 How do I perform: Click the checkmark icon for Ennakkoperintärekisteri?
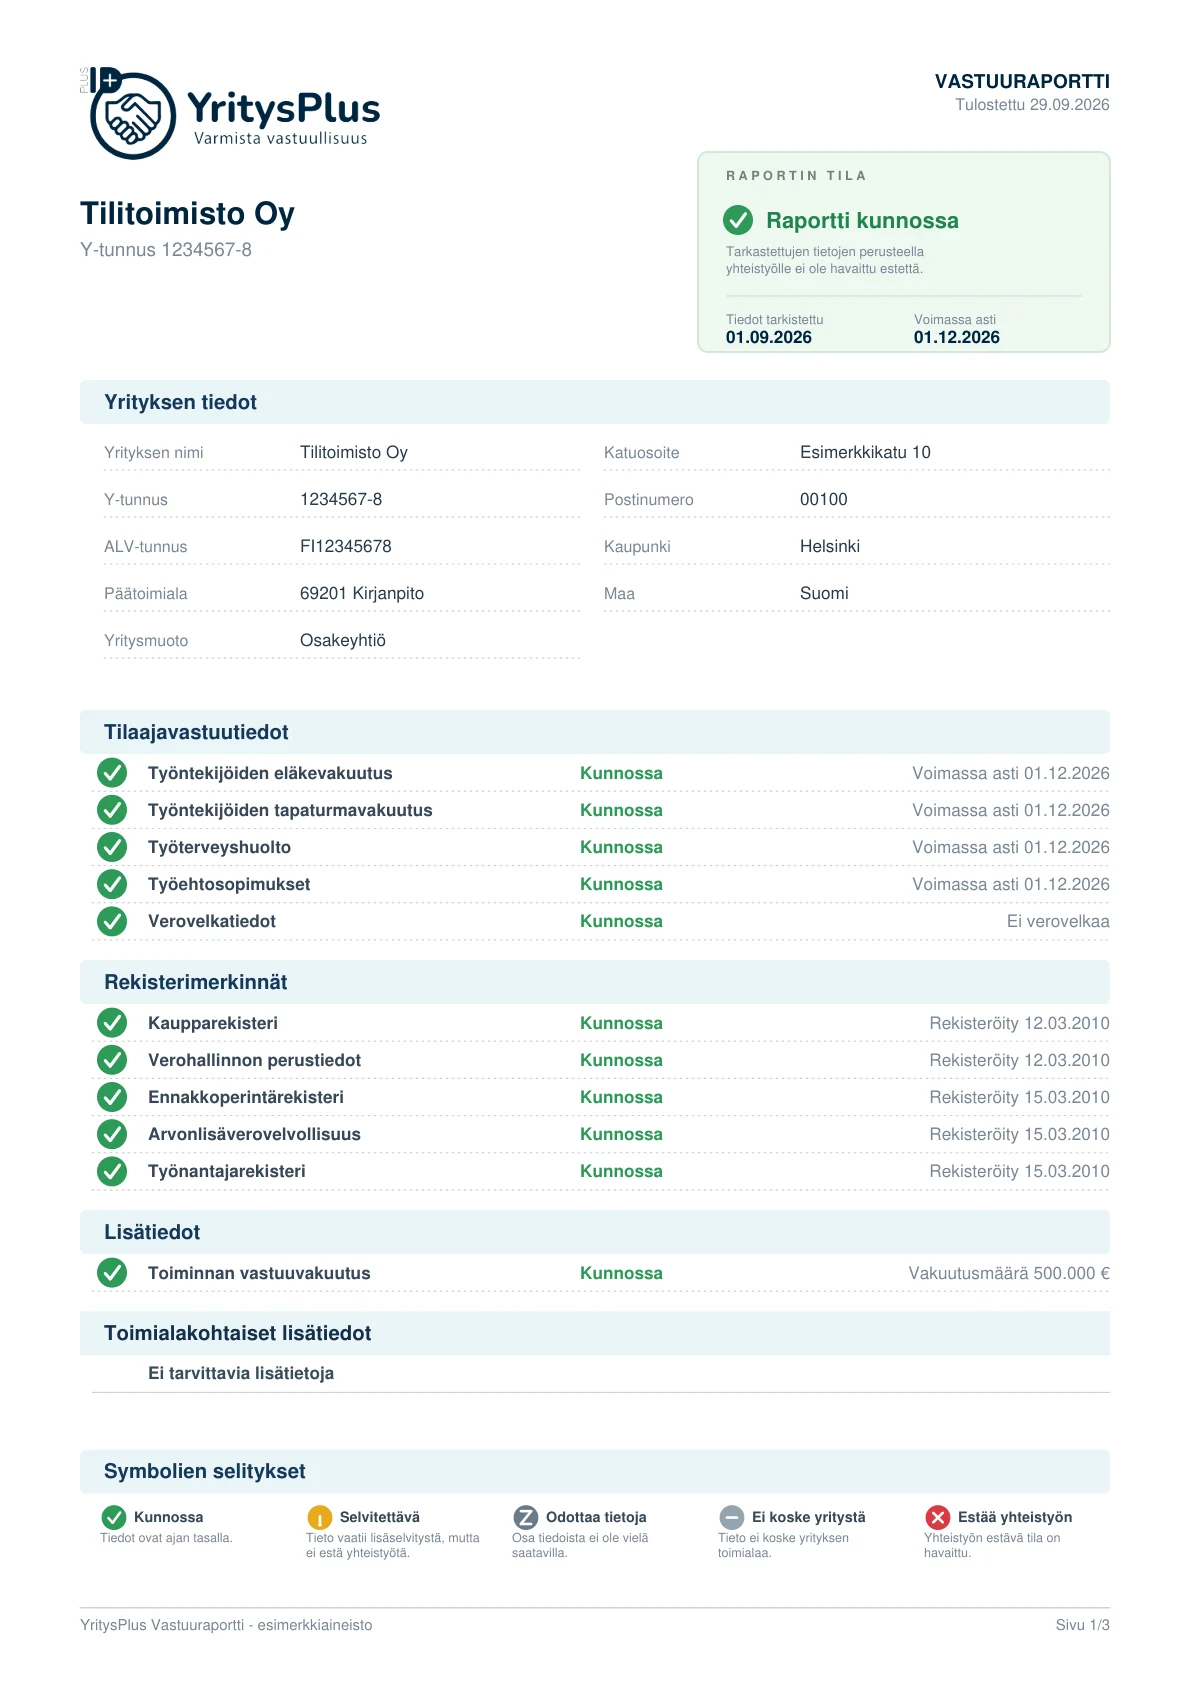[112, 1097]
